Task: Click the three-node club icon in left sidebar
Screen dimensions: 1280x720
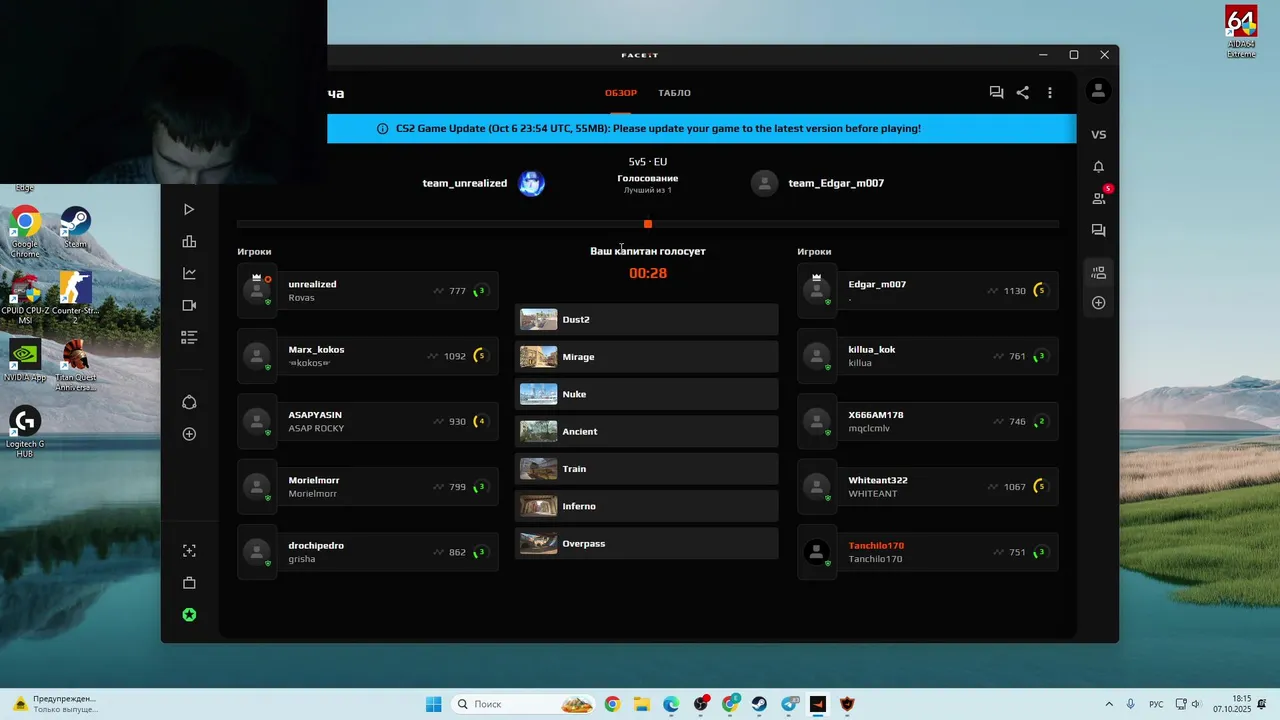Action: 189,402
